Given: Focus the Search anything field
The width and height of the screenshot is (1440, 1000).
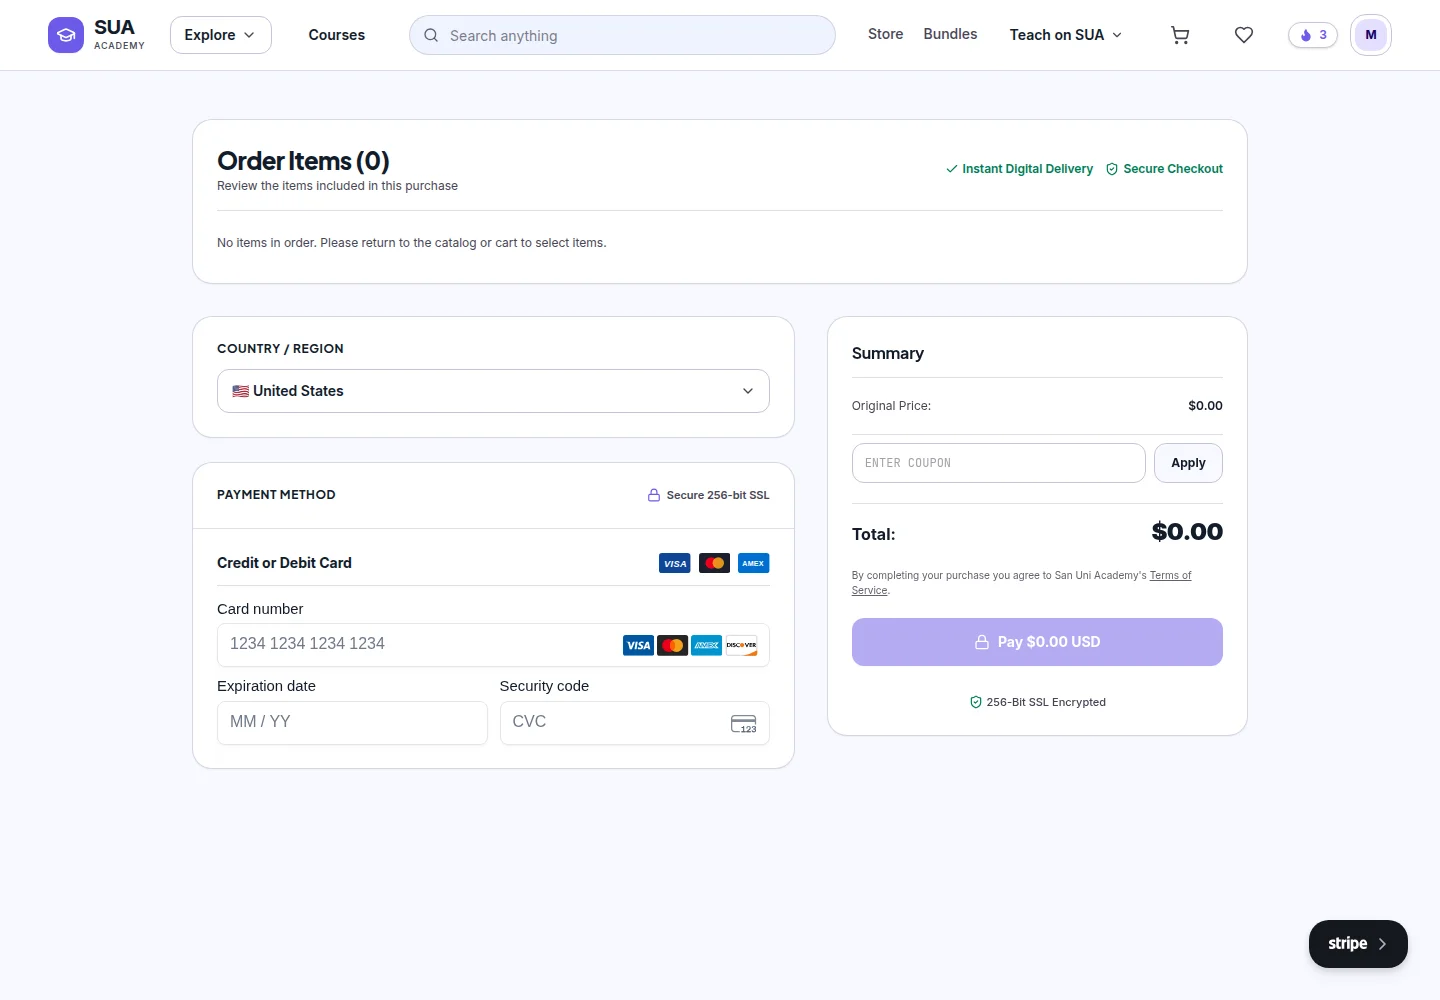Looking at the screenshot, I should (622, 35).
